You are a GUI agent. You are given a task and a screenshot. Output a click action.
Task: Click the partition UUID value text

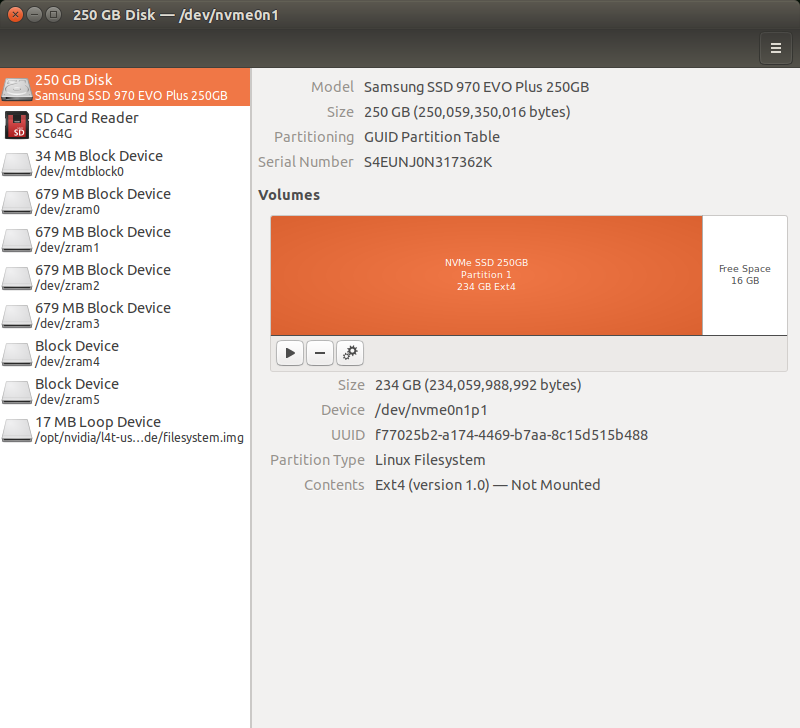coord(511,435)
